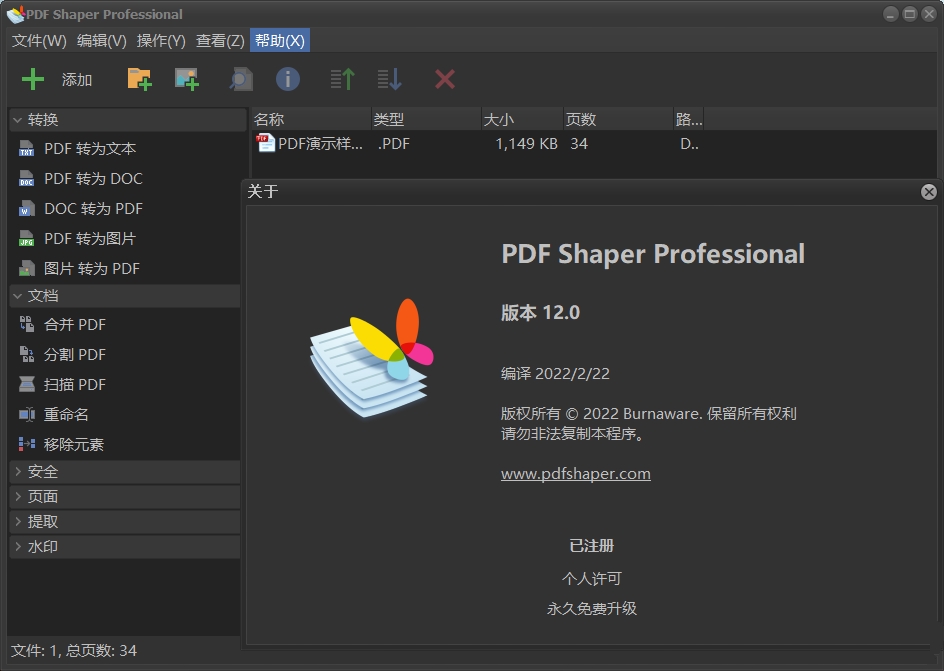Image resolution: width=944 pixels, height=671 pixels.
Task: Click the add folder toolbar icon
Action: click(139, 79)
